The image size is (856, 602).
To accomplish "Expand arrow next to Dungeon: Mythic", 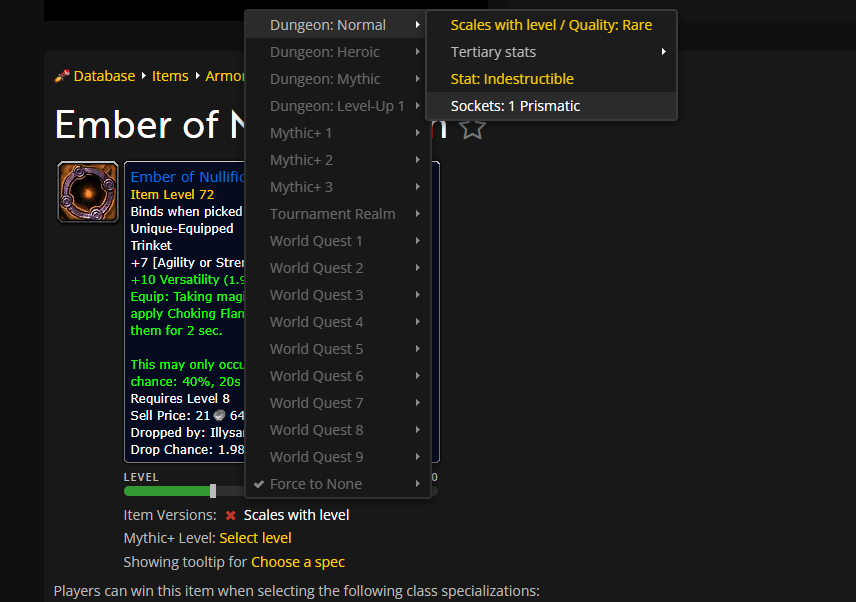I will (417, 79).
